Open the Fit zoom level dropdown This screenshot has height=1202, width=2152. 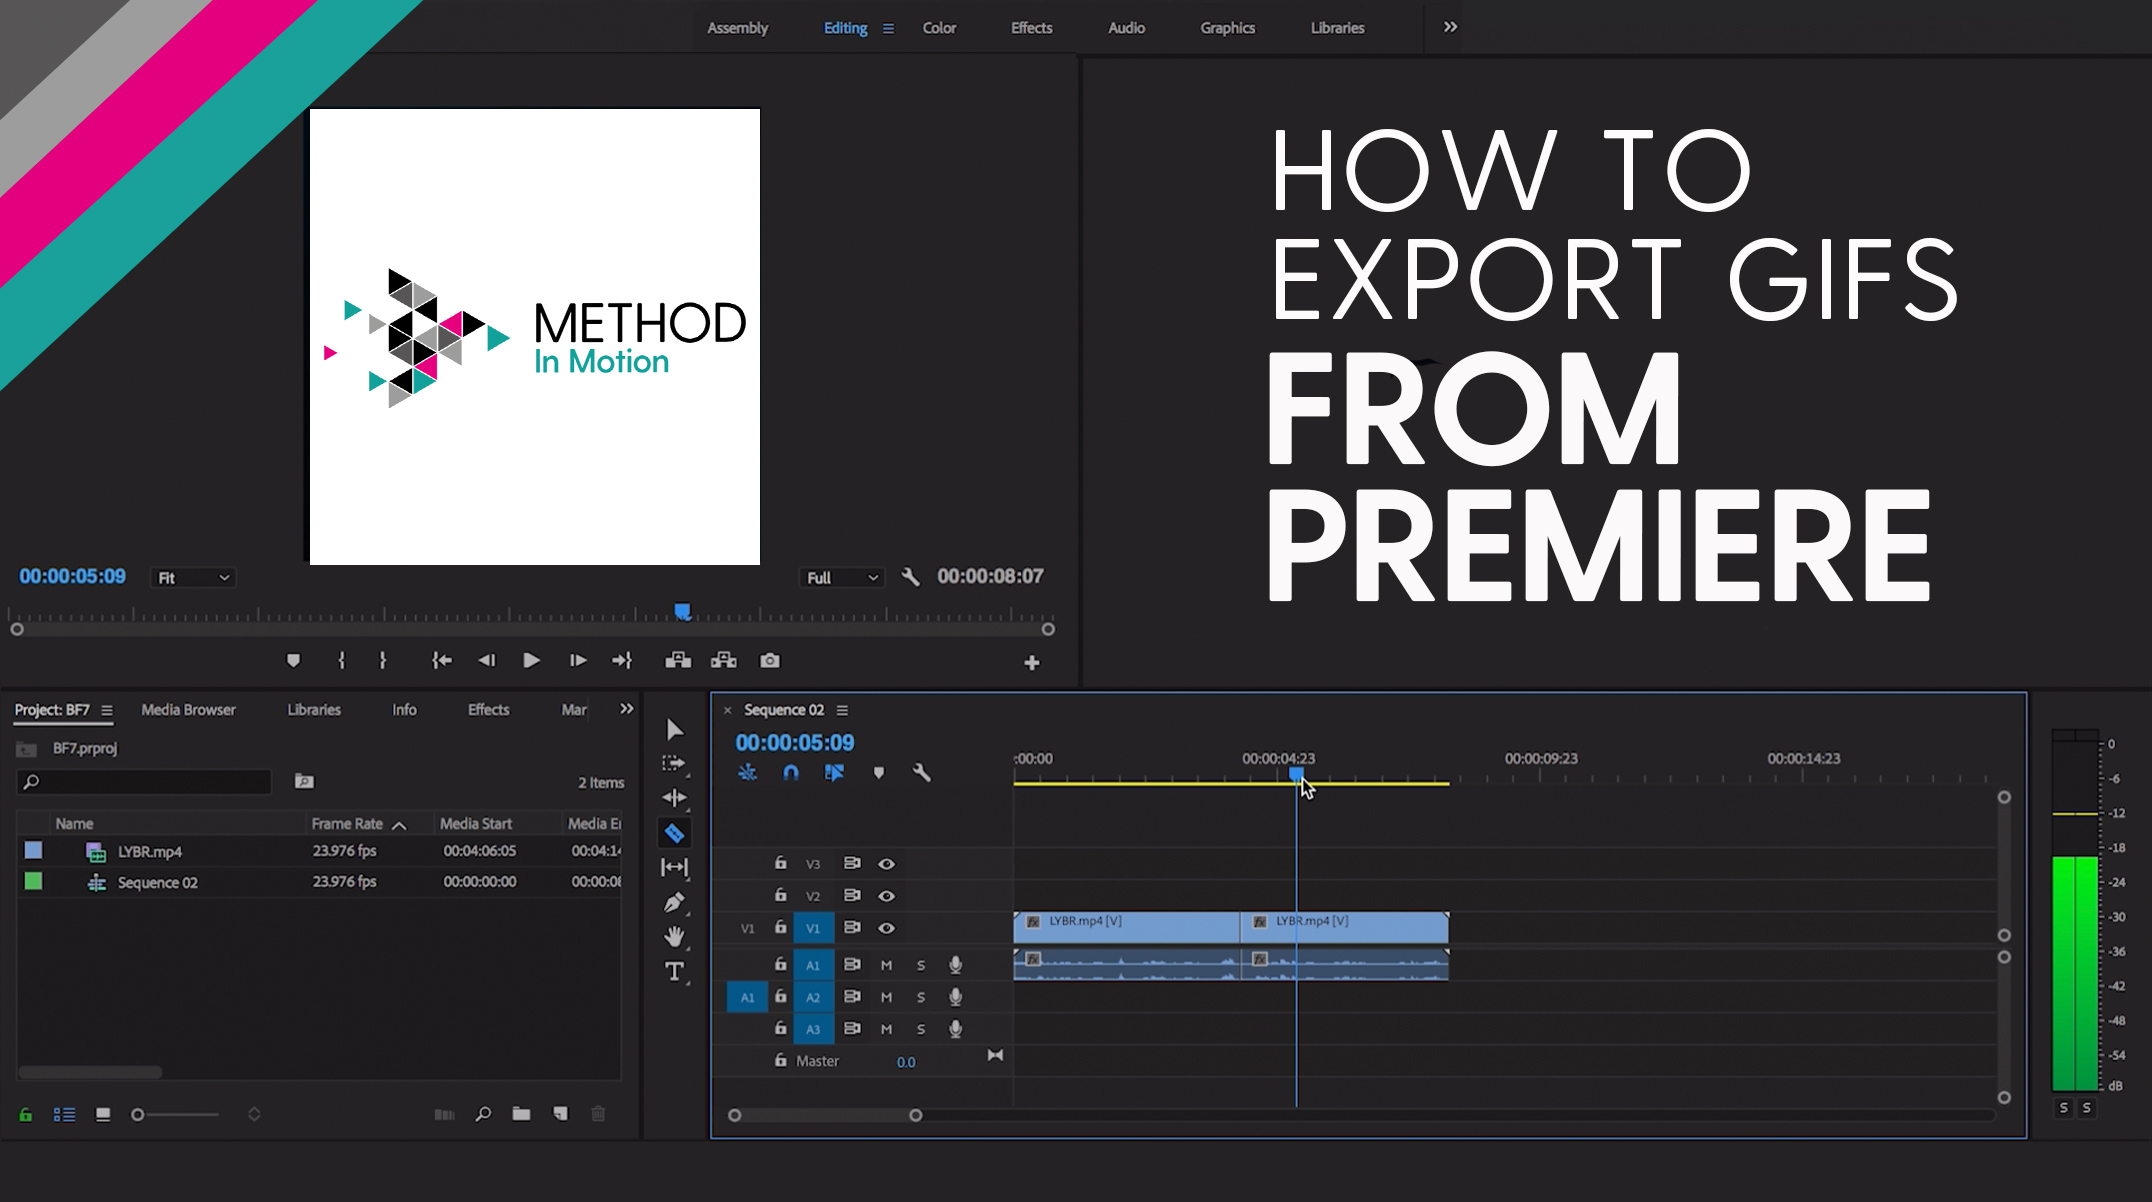pyautogui.click(x=193, y=578)
